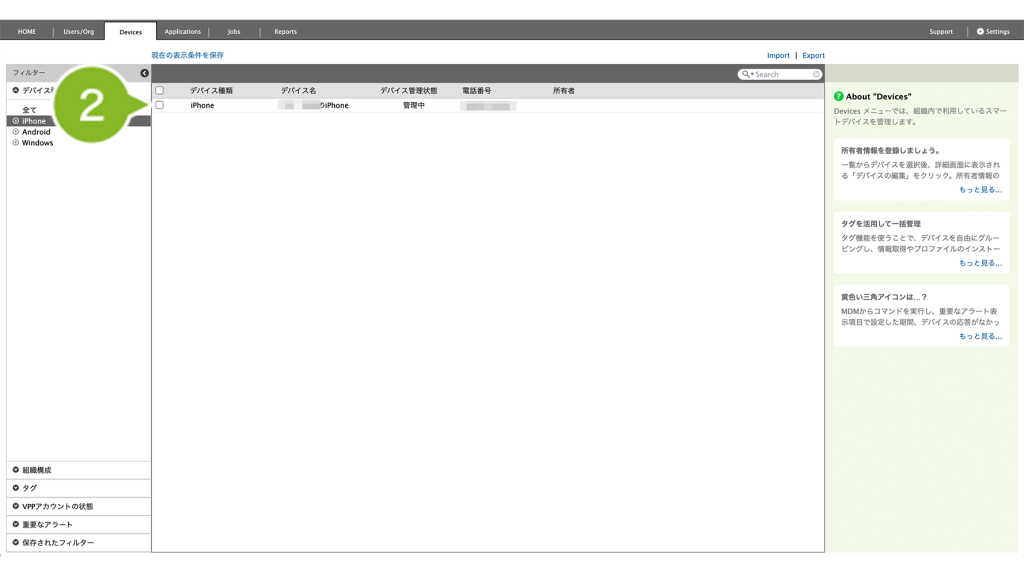Clear the search field with X icon
Screen dimensions: 1024x576
816,74
